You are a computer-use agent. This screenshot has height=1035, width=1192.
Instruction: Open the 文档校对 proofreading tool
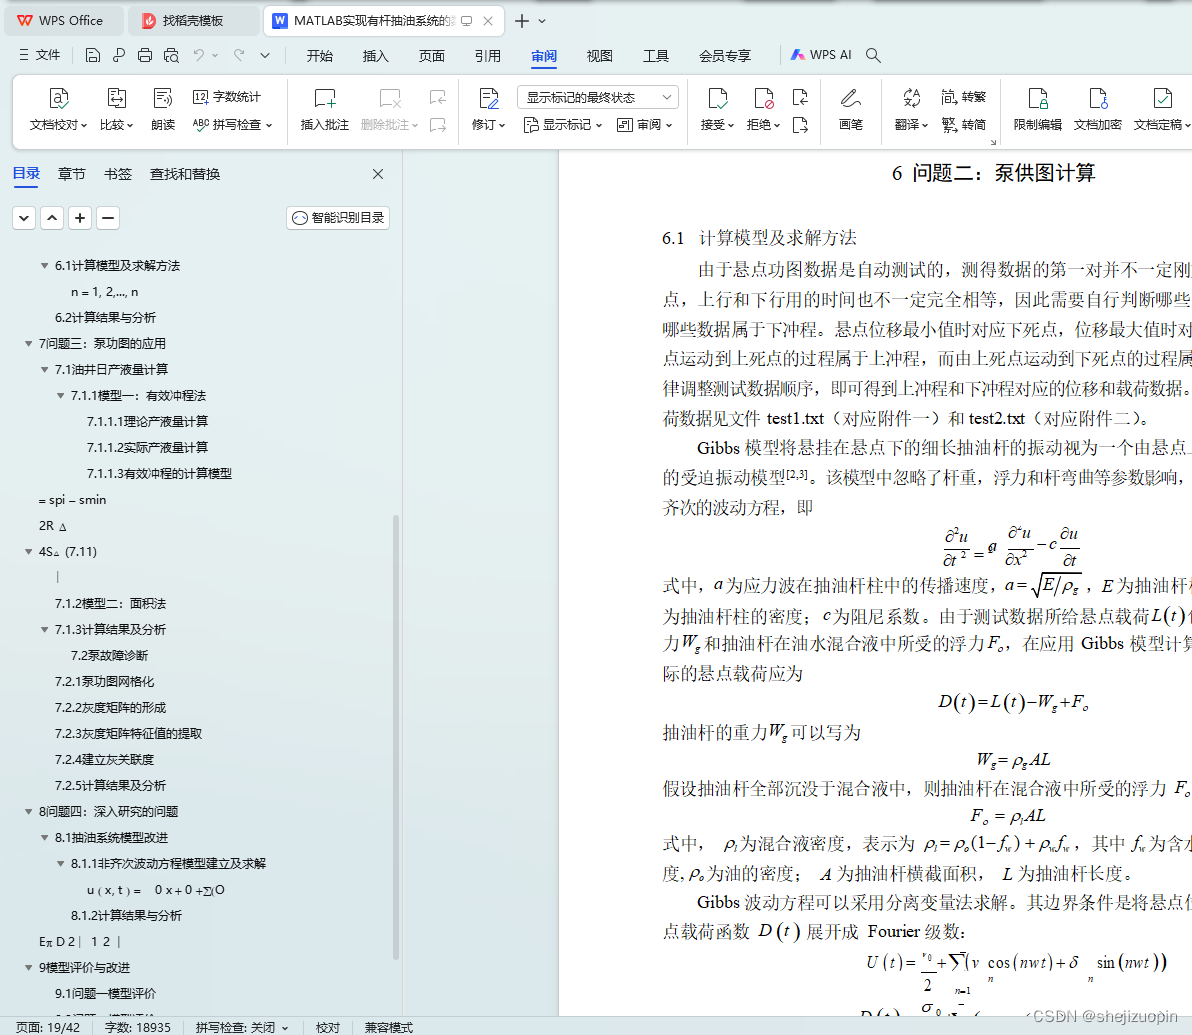(58, 109)
